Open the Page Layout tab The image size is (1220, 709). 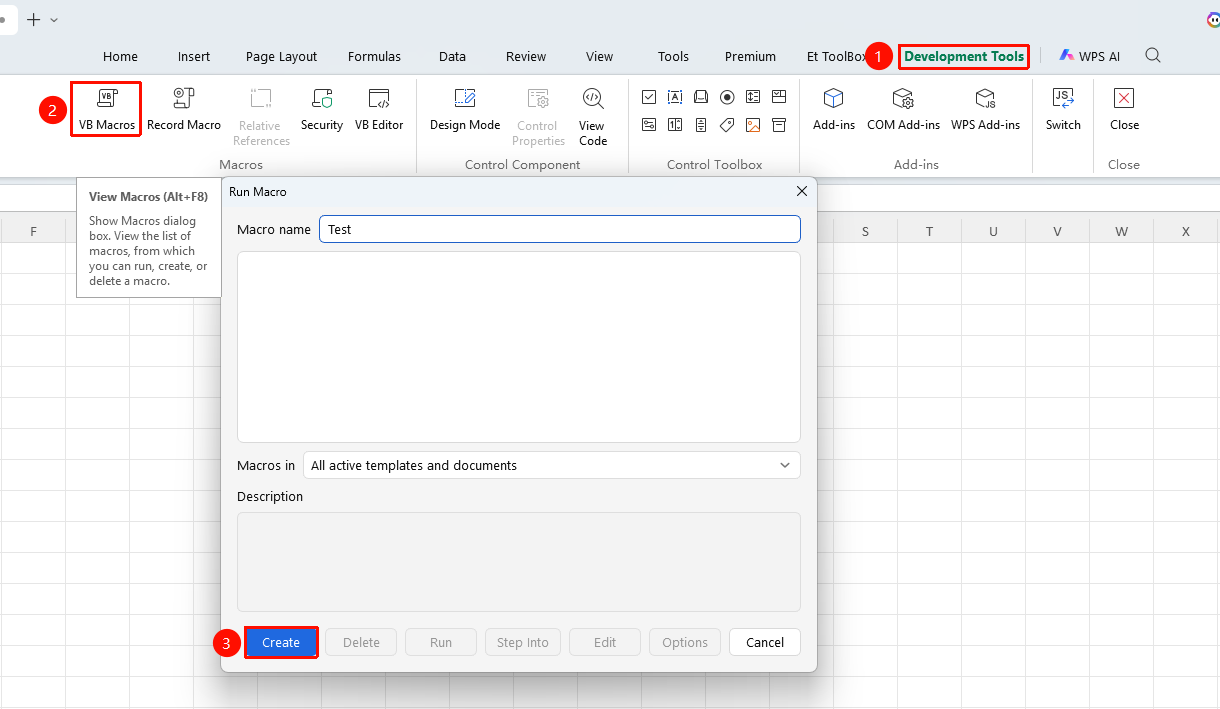coord(281,56)
